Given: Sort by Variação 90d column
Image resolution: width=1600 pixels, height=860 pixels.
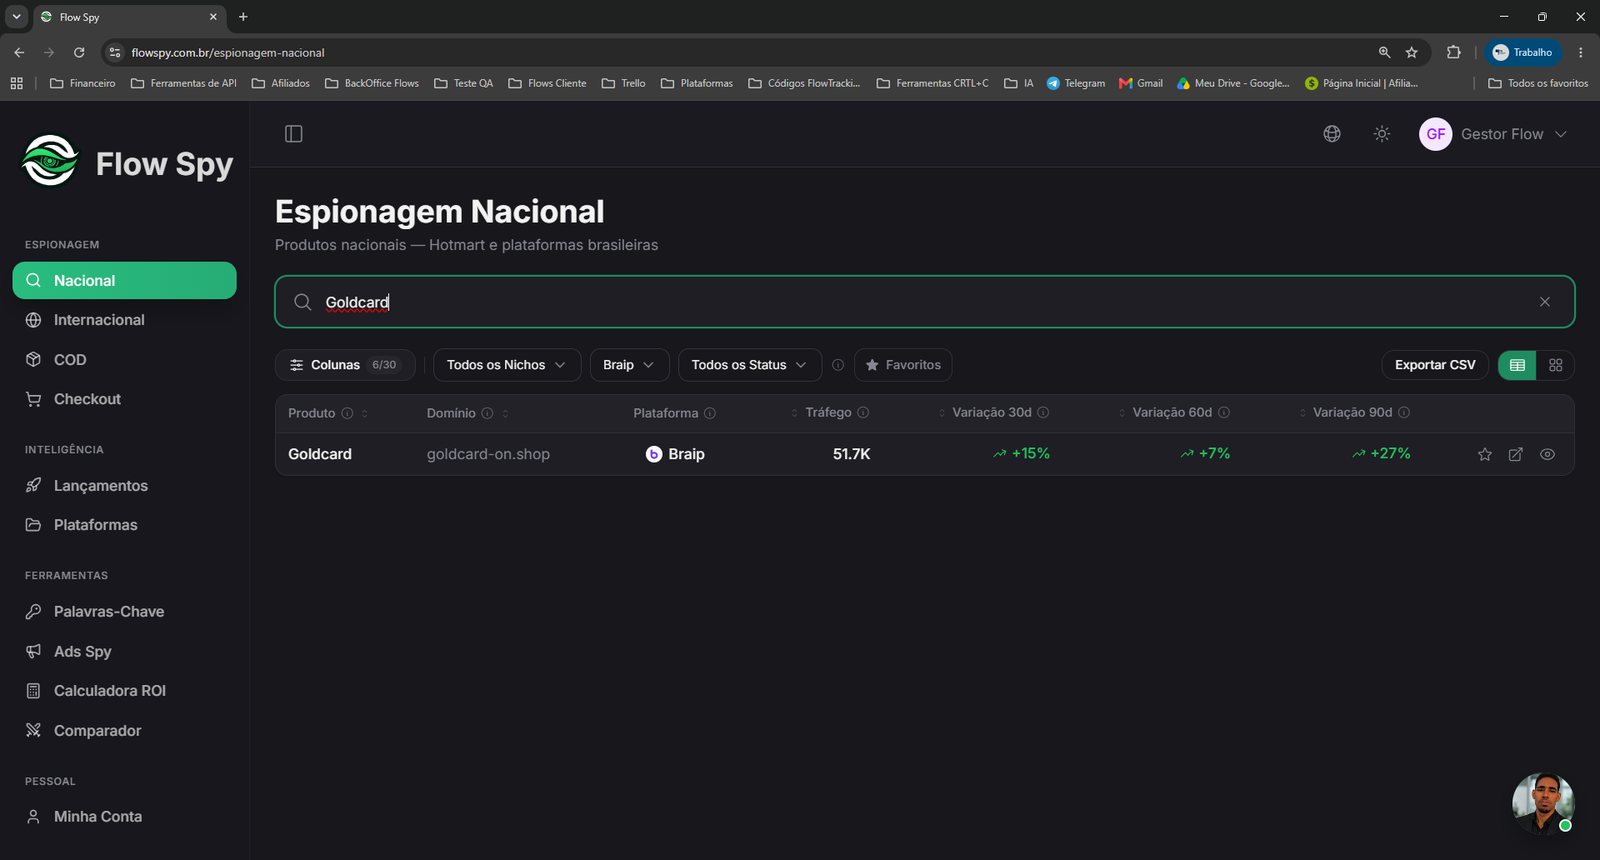Looking at the screenshot, I should point(1351,413).
